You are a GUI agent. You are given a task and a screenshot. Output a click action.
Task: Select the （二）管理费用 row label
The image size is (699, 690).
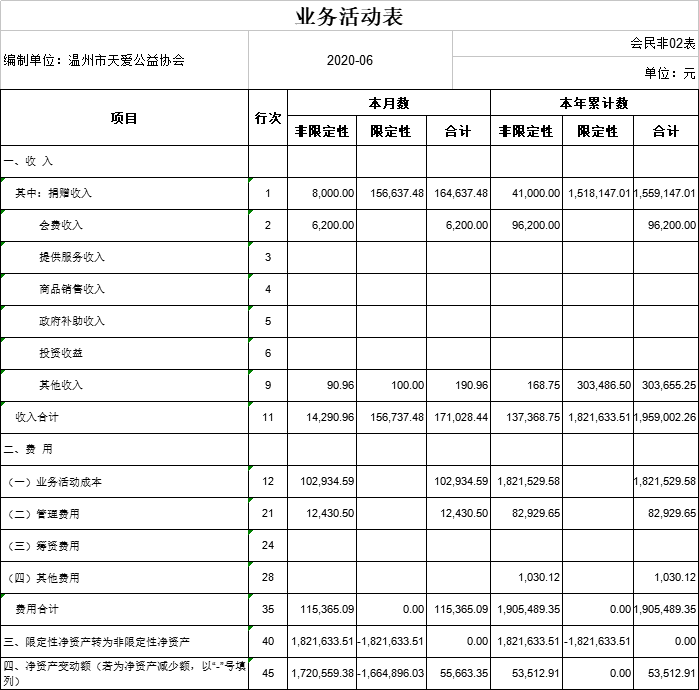coord(43,514)
